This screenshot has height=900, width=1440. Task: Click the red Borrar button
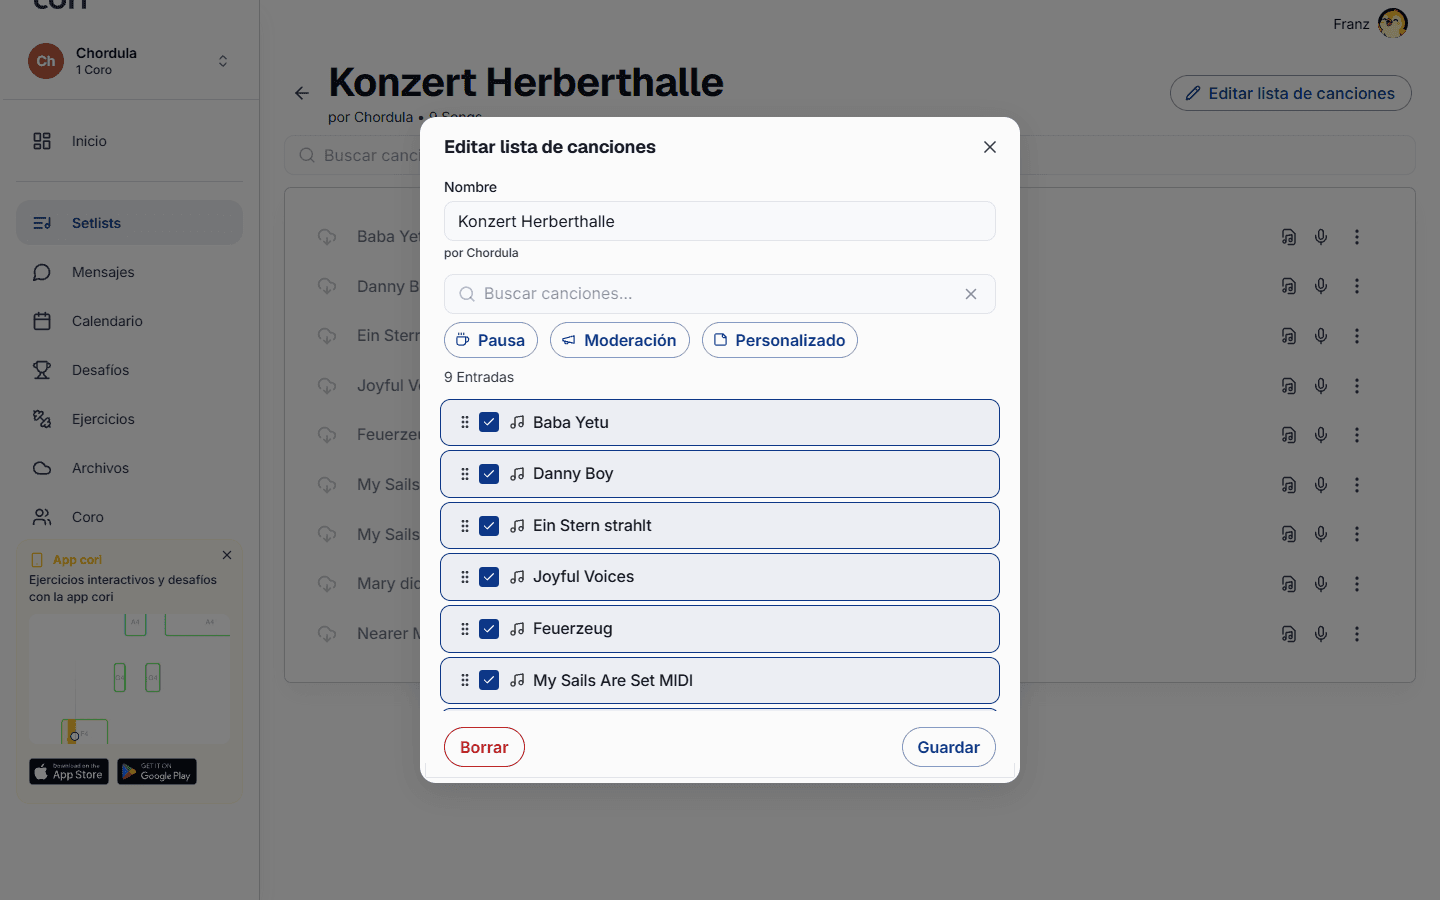(x=484, y=747)
